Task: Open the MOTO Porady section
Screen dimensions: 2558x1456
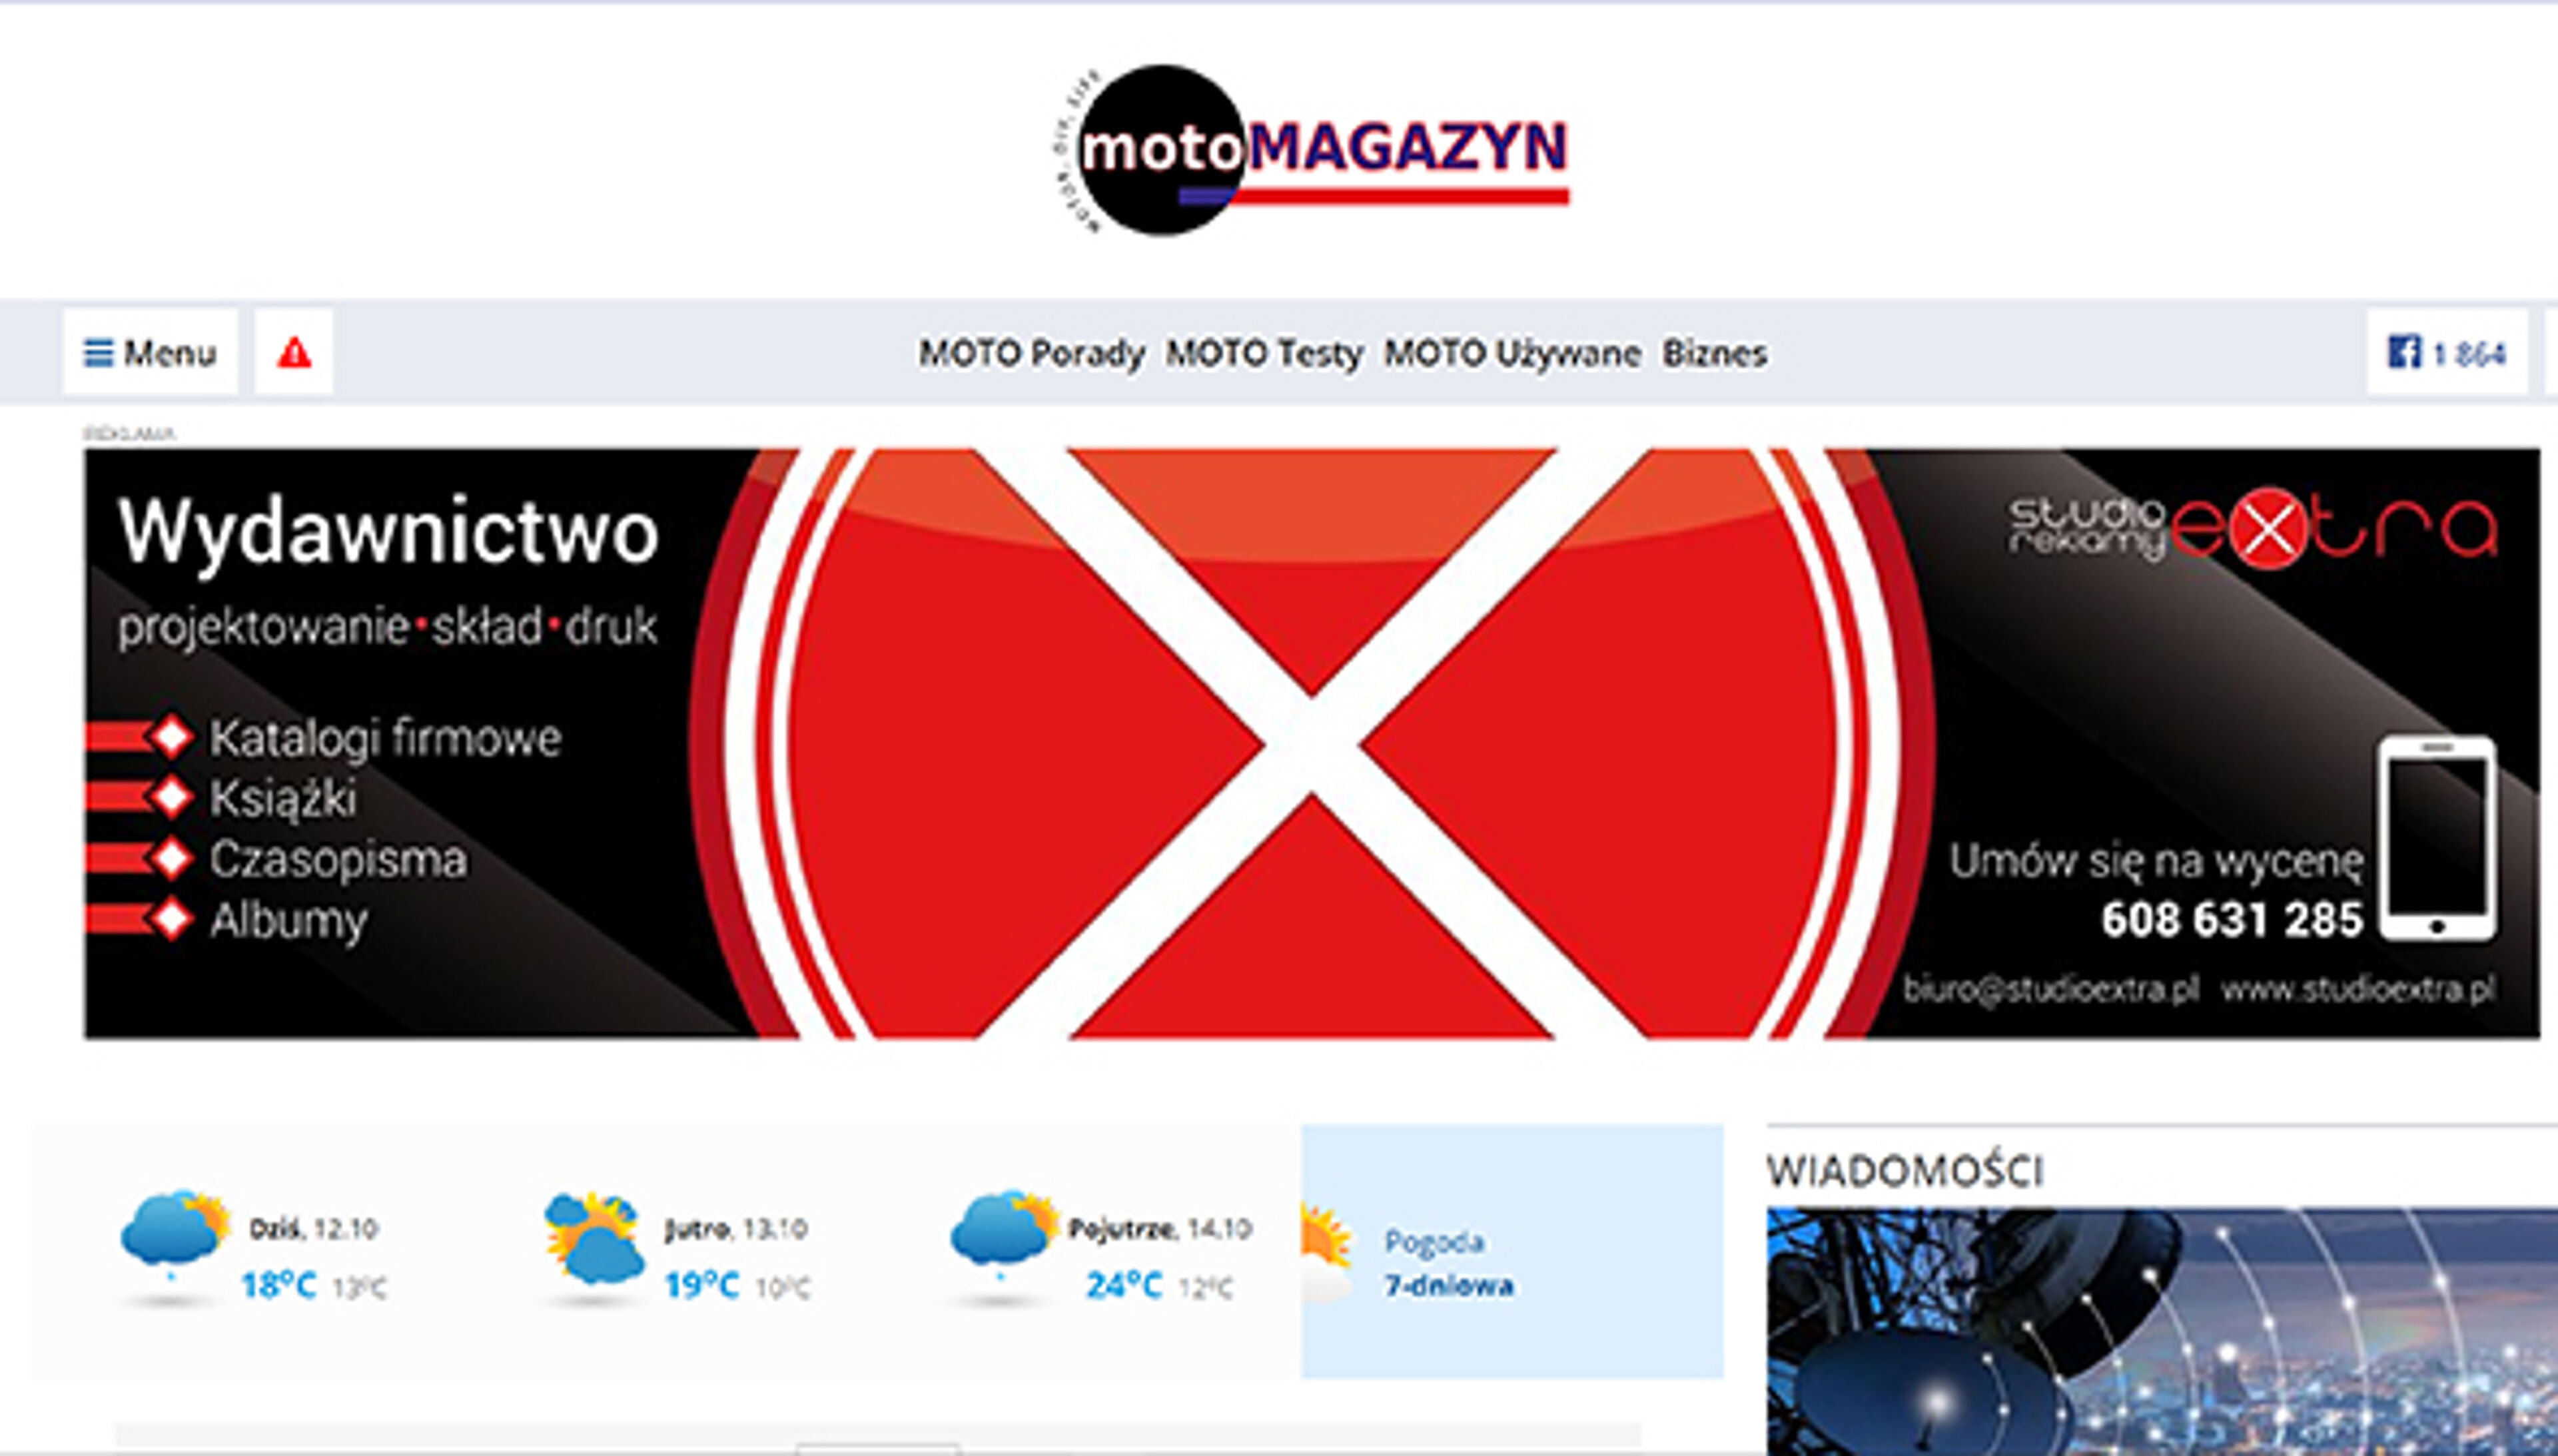Action: point(1031,353)
